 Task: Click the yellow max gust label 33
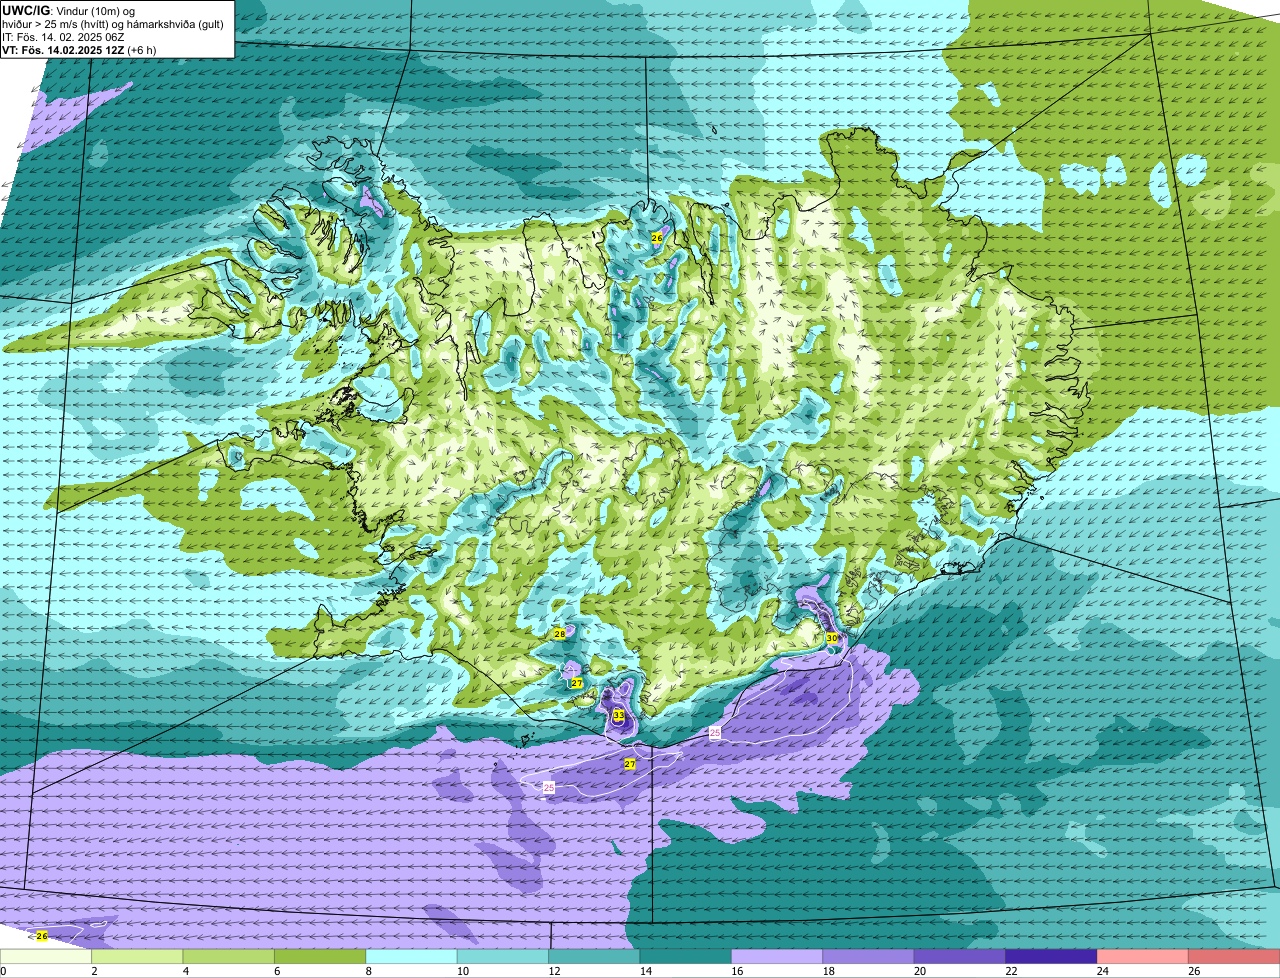619,715
